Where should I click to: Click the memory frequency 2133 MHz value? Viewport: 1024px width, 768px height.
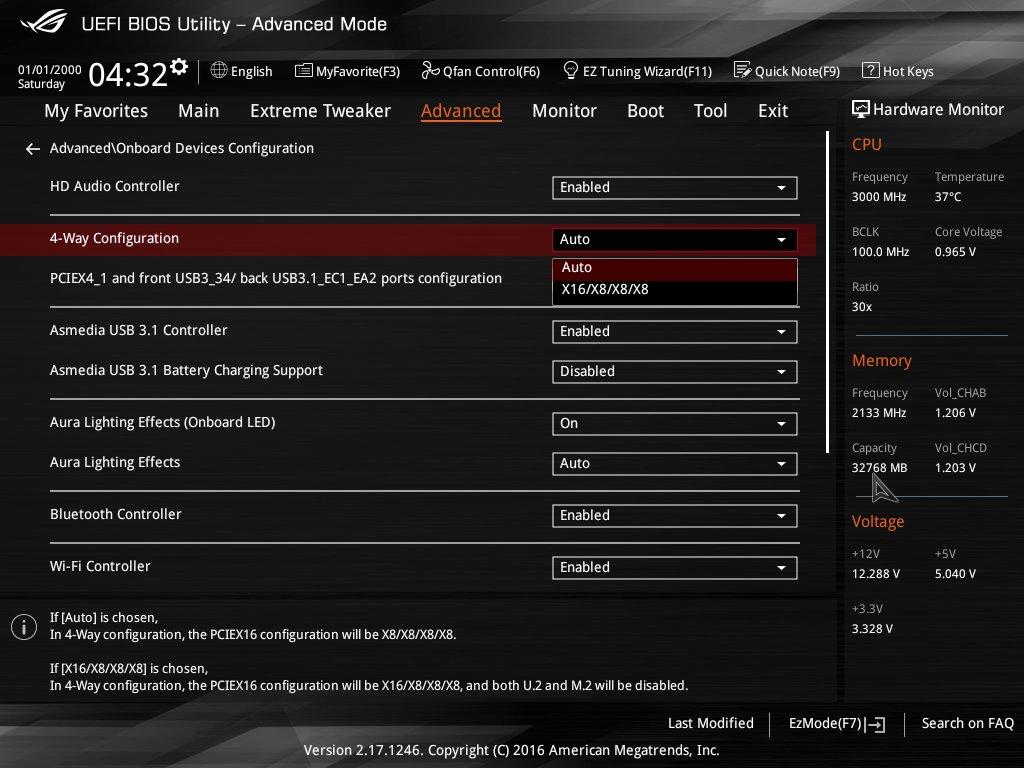(878, 413)
